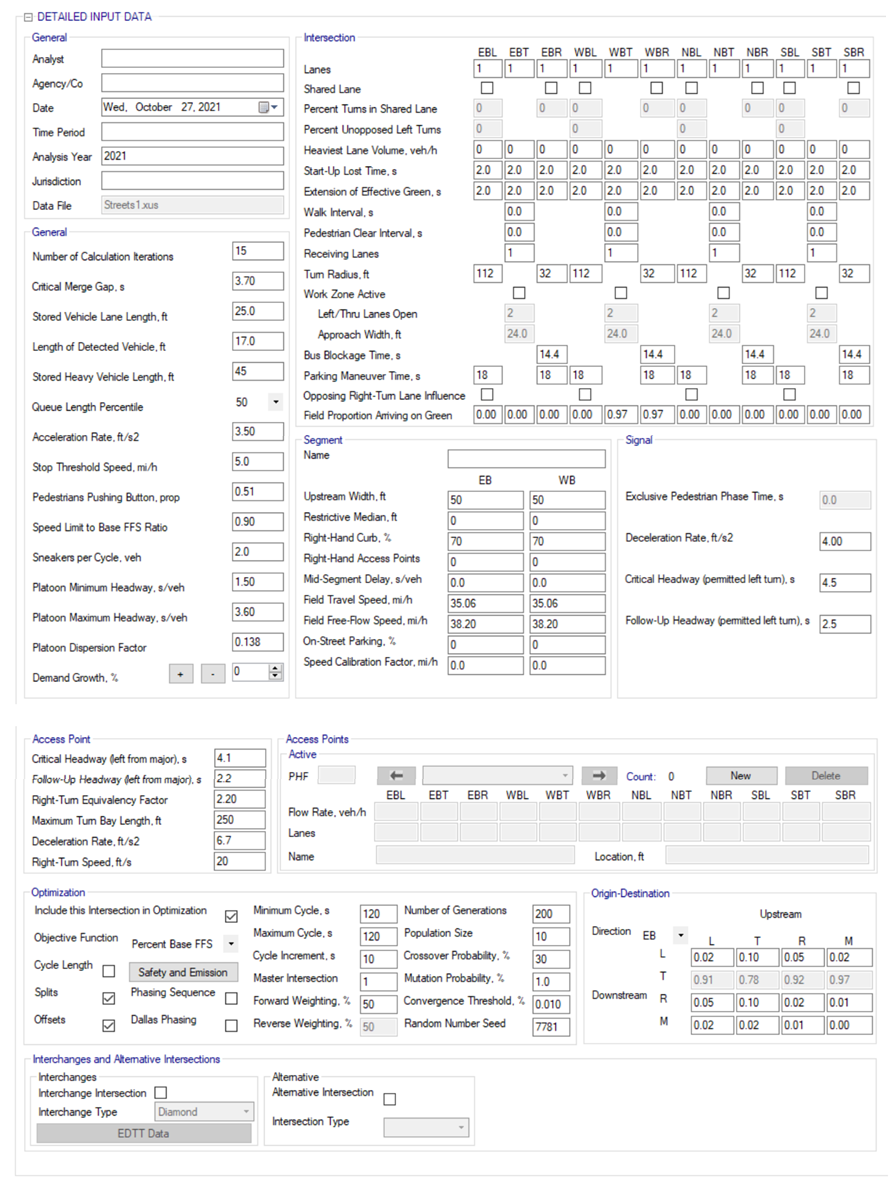Click the Analysis Year field
Viewport: 891px width, 1186px height.
193,156
